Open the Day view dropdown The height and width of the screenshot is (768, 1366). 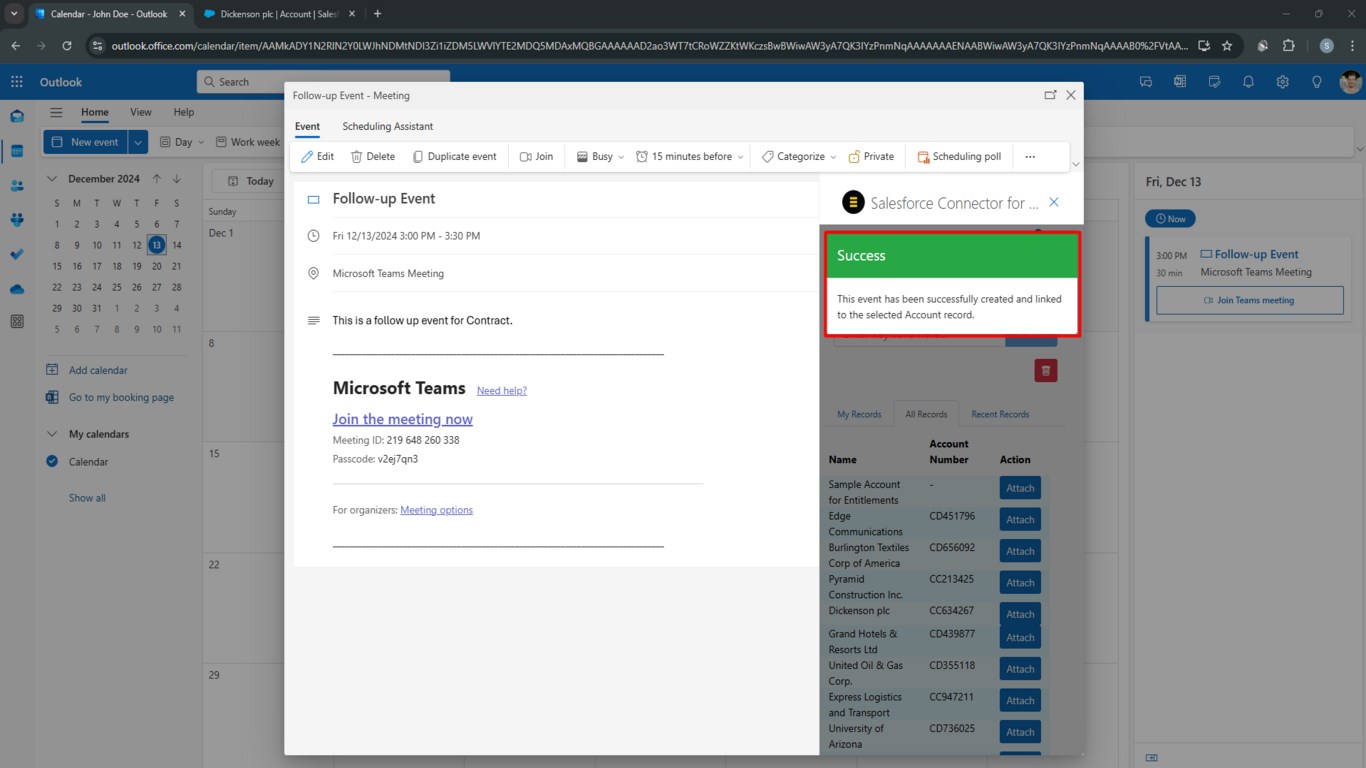tap(181, 142)
